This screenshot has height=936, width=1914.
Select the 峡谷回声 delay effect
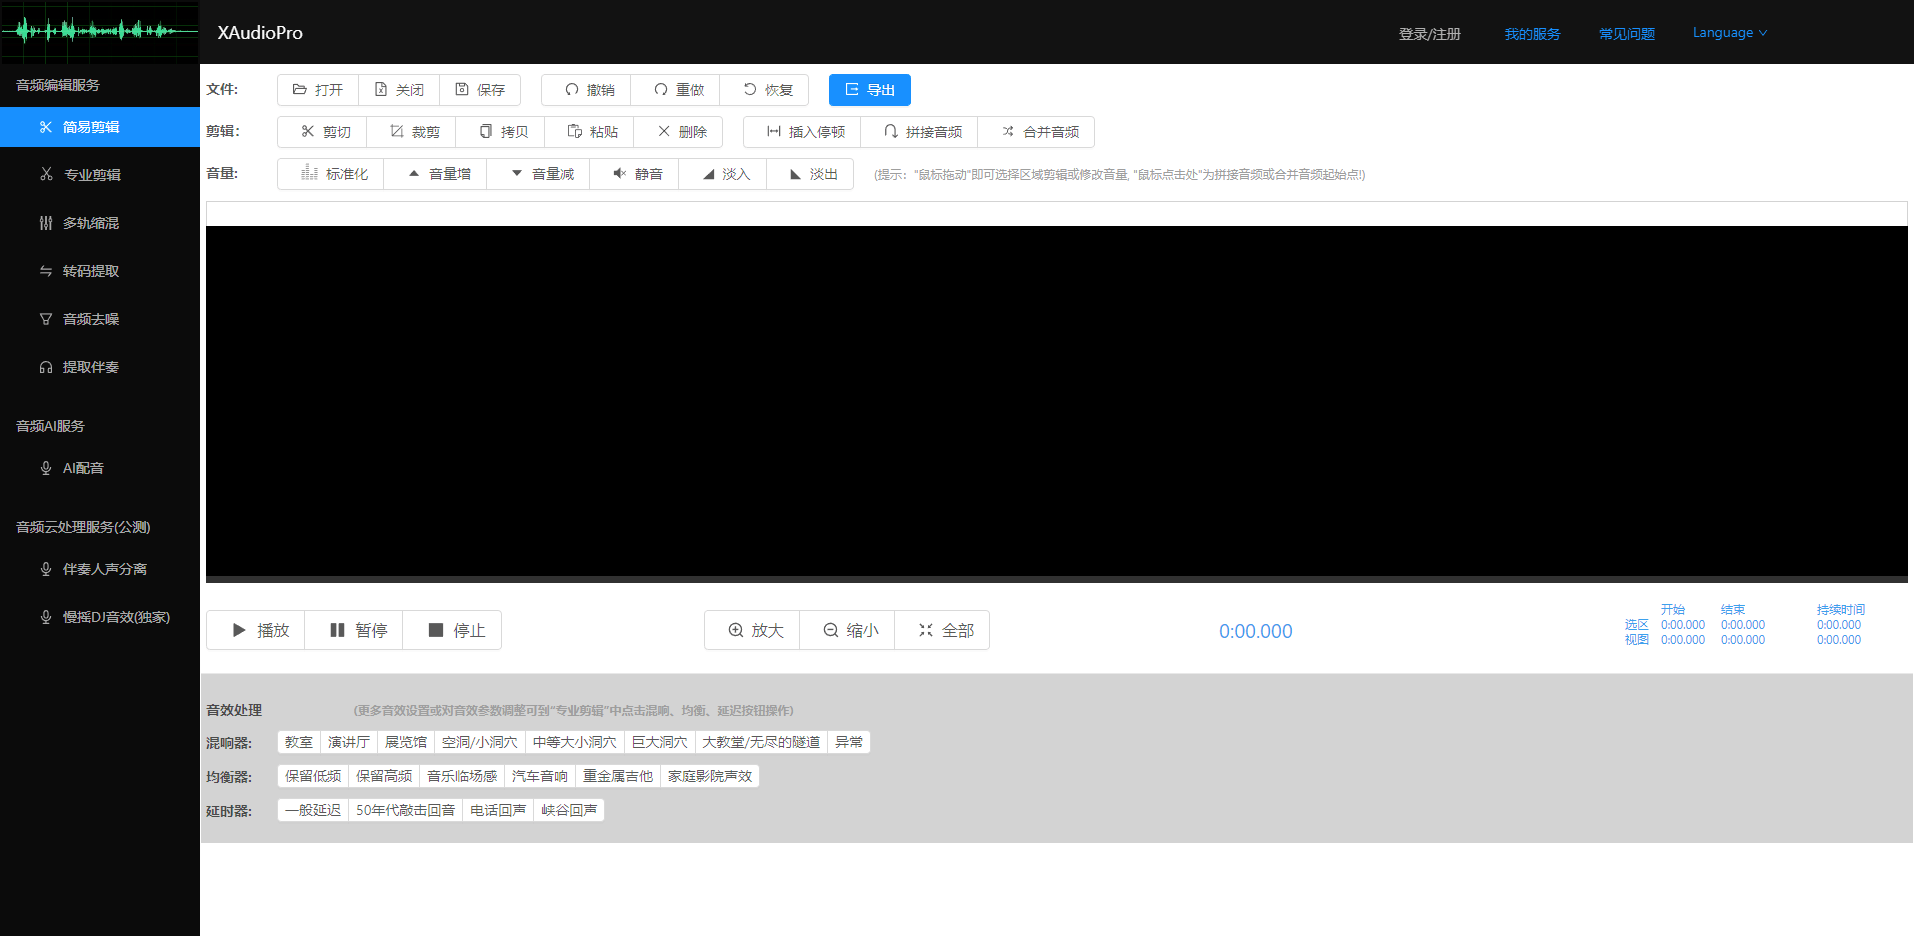(x=569, y=810)
